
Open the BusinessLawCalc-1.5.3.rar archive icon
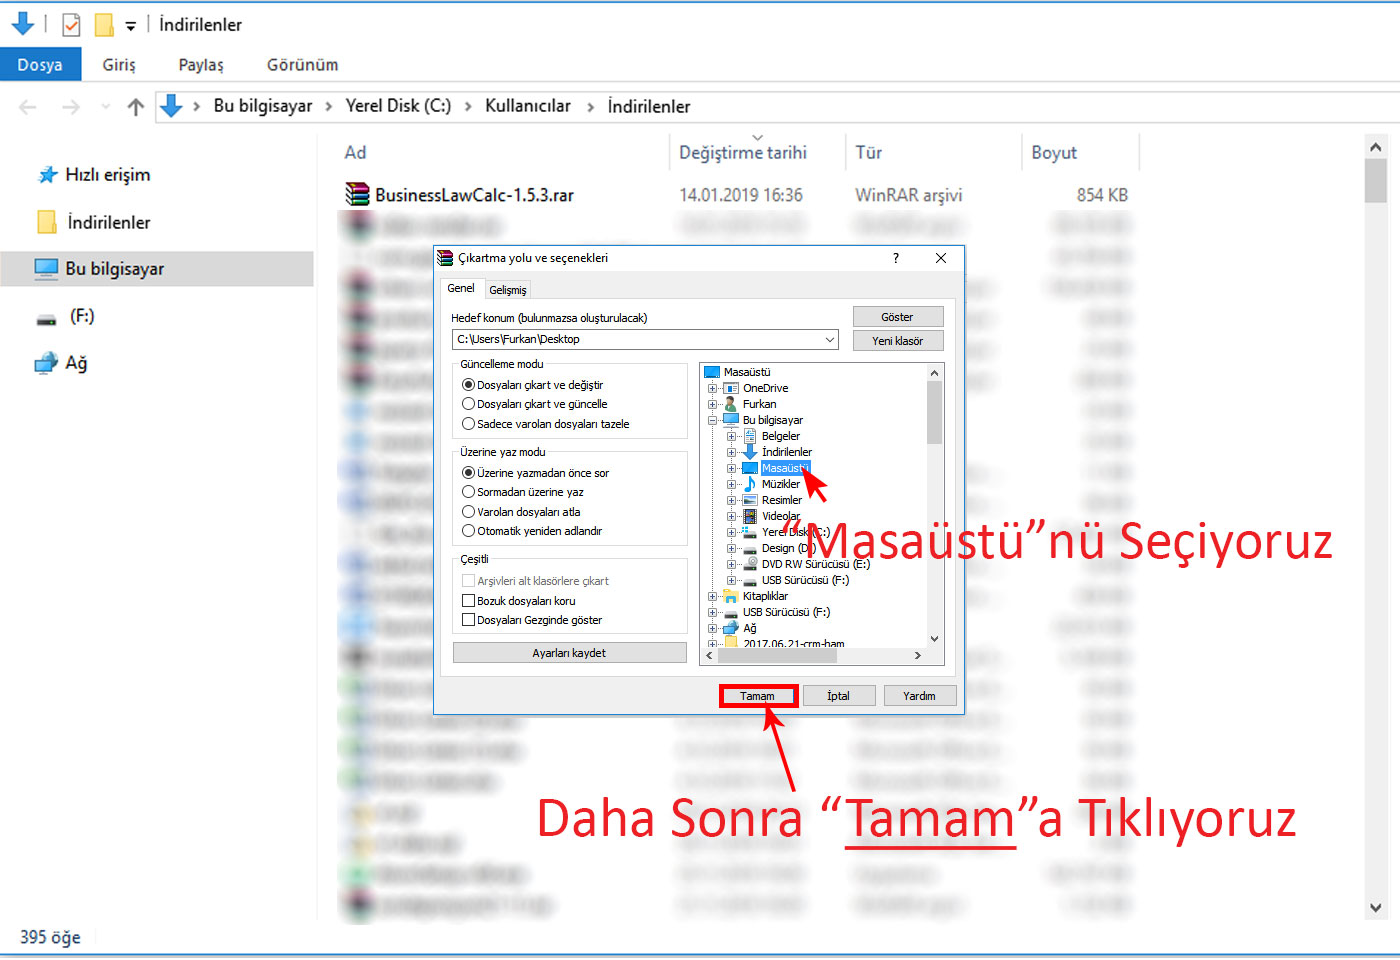tap(357, 194)
